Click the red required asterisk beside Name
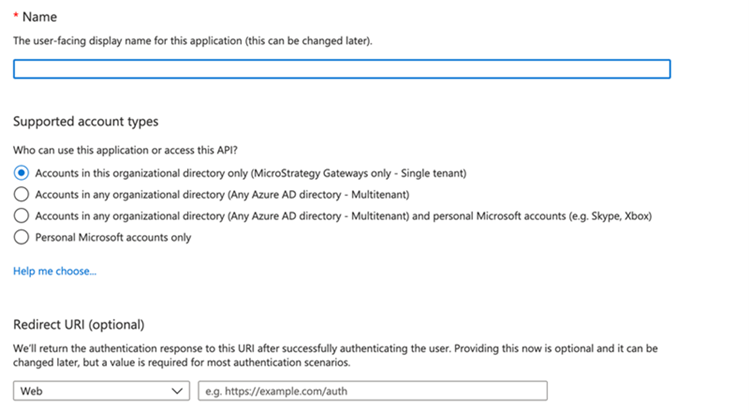The image size is (750, 413). (16, 17)
